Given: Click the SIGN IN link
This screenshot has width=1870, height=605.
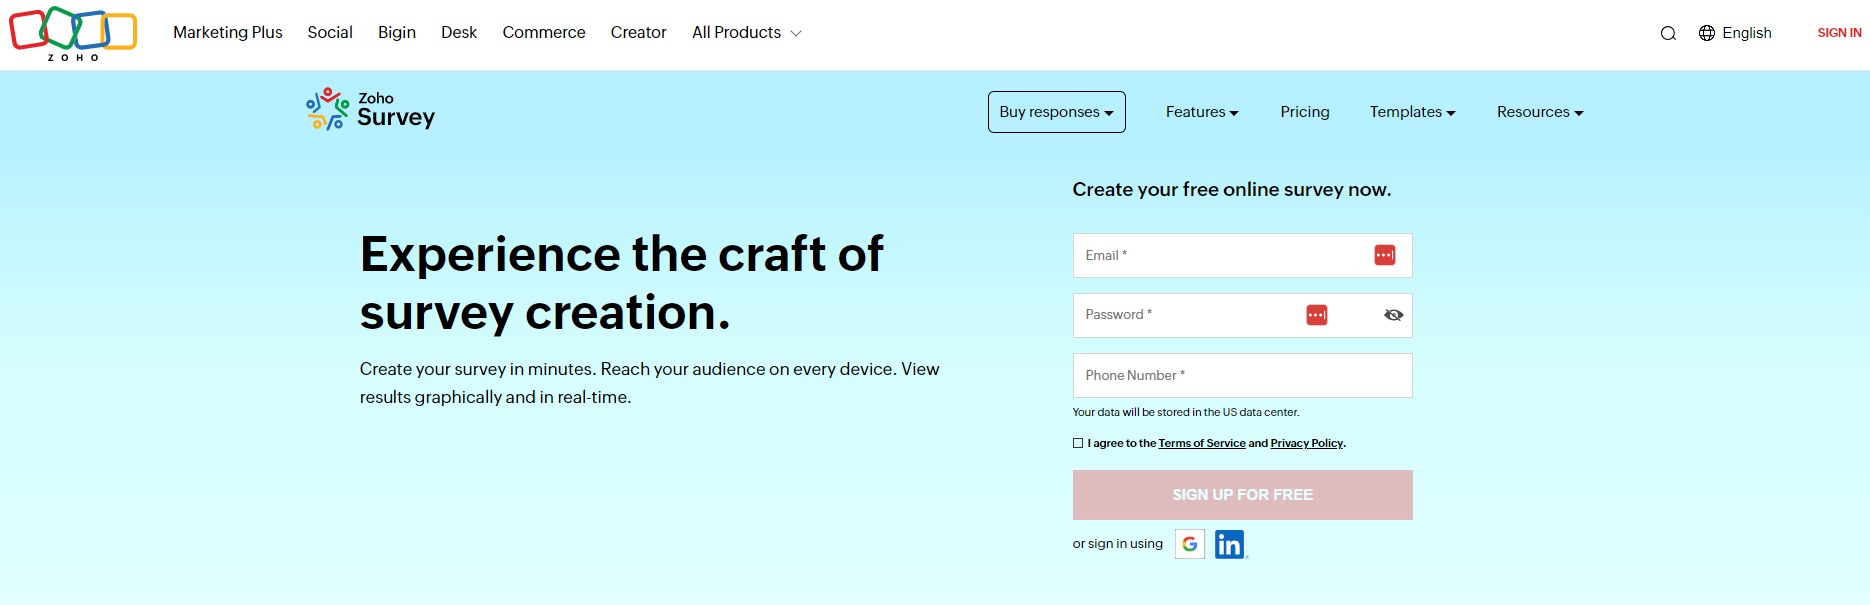Looking at the screenshot, I should [x=1839, y=33].
